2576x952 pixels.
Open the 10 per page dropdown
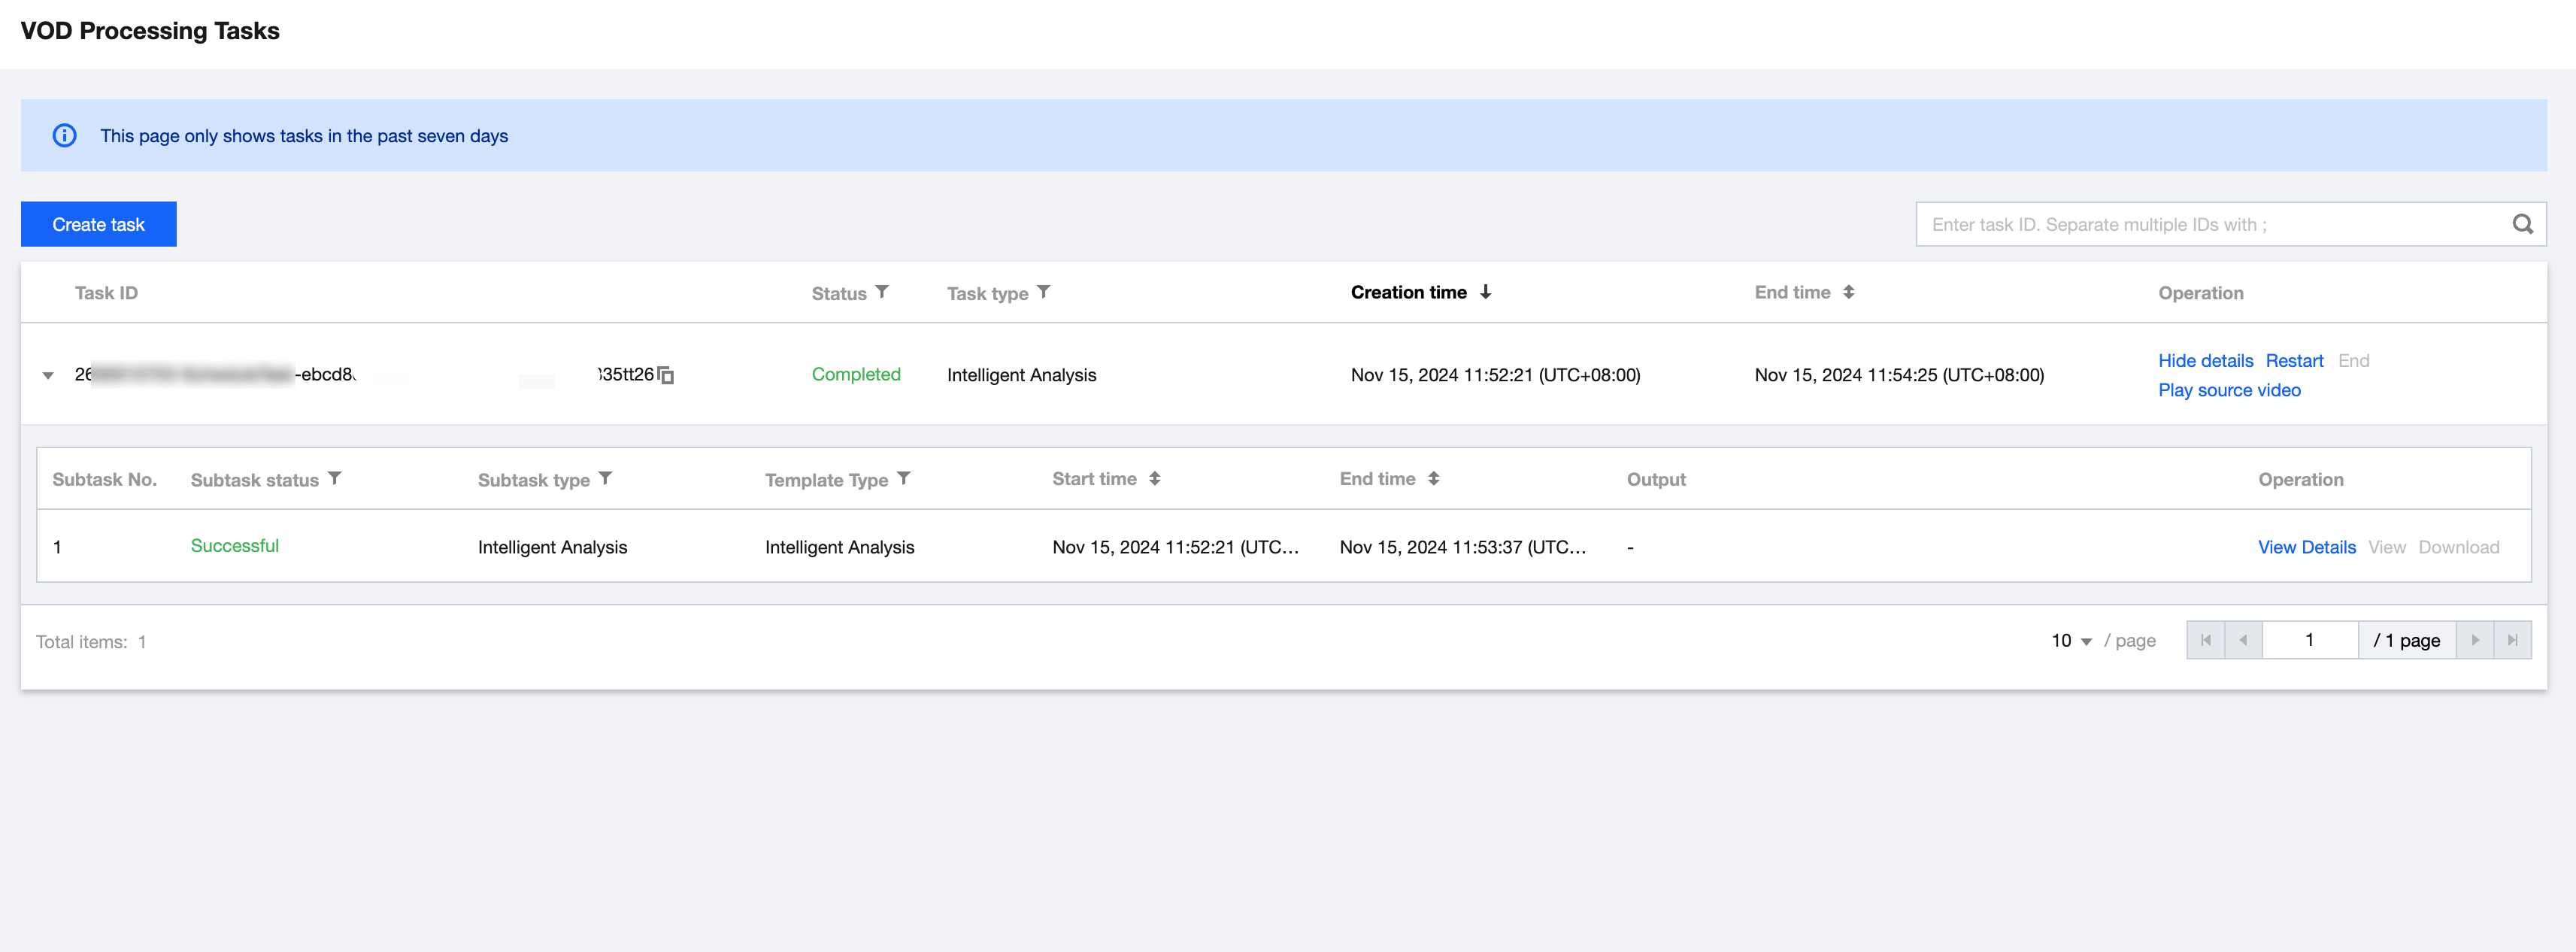click(x=2071, y=641)
